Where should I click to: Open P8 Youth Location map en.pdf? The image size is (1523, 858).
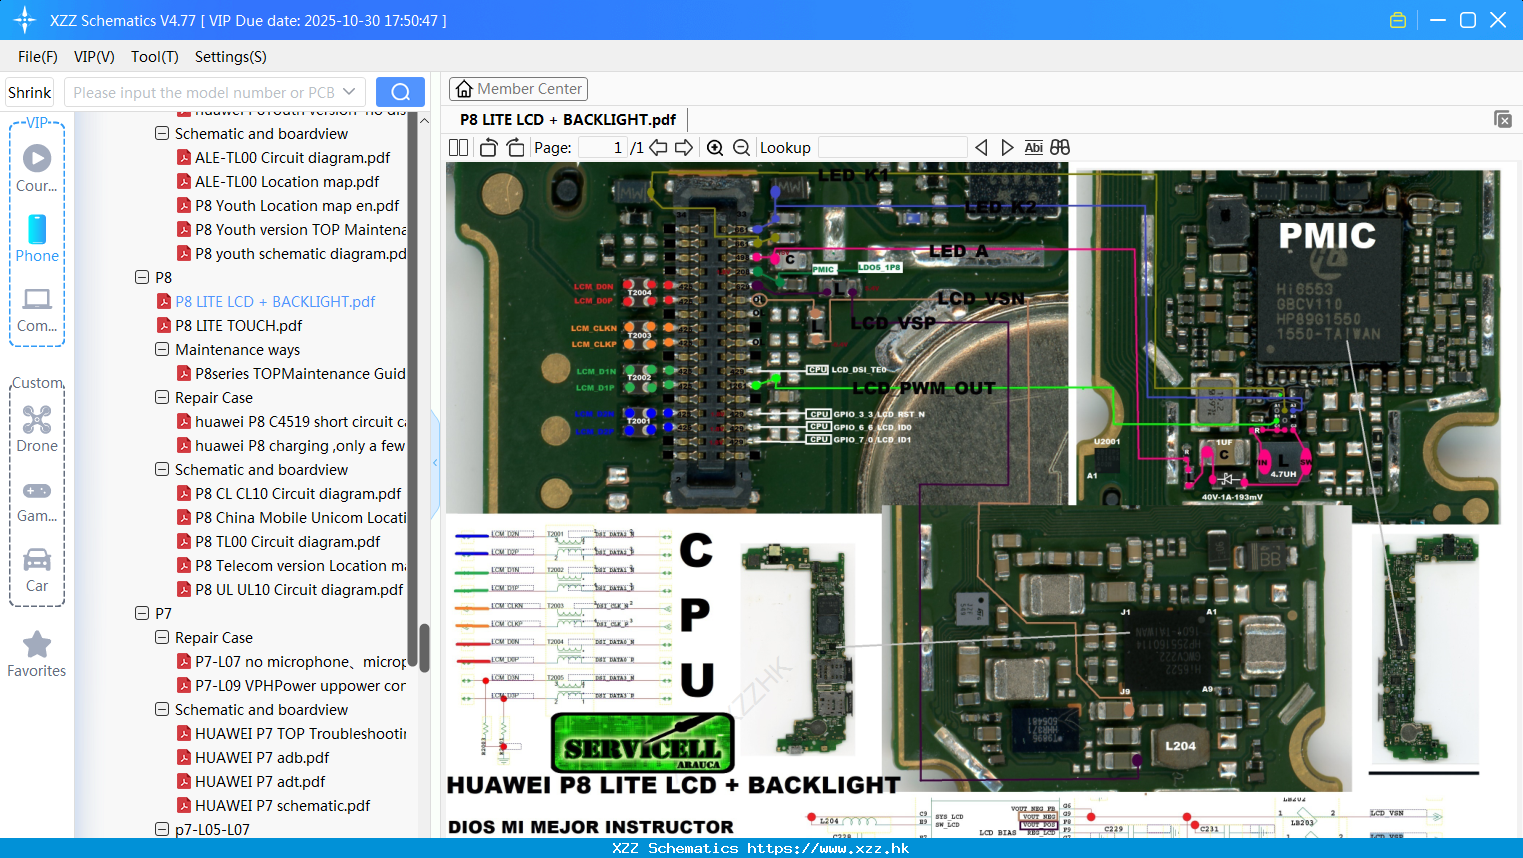coord(297,205)
